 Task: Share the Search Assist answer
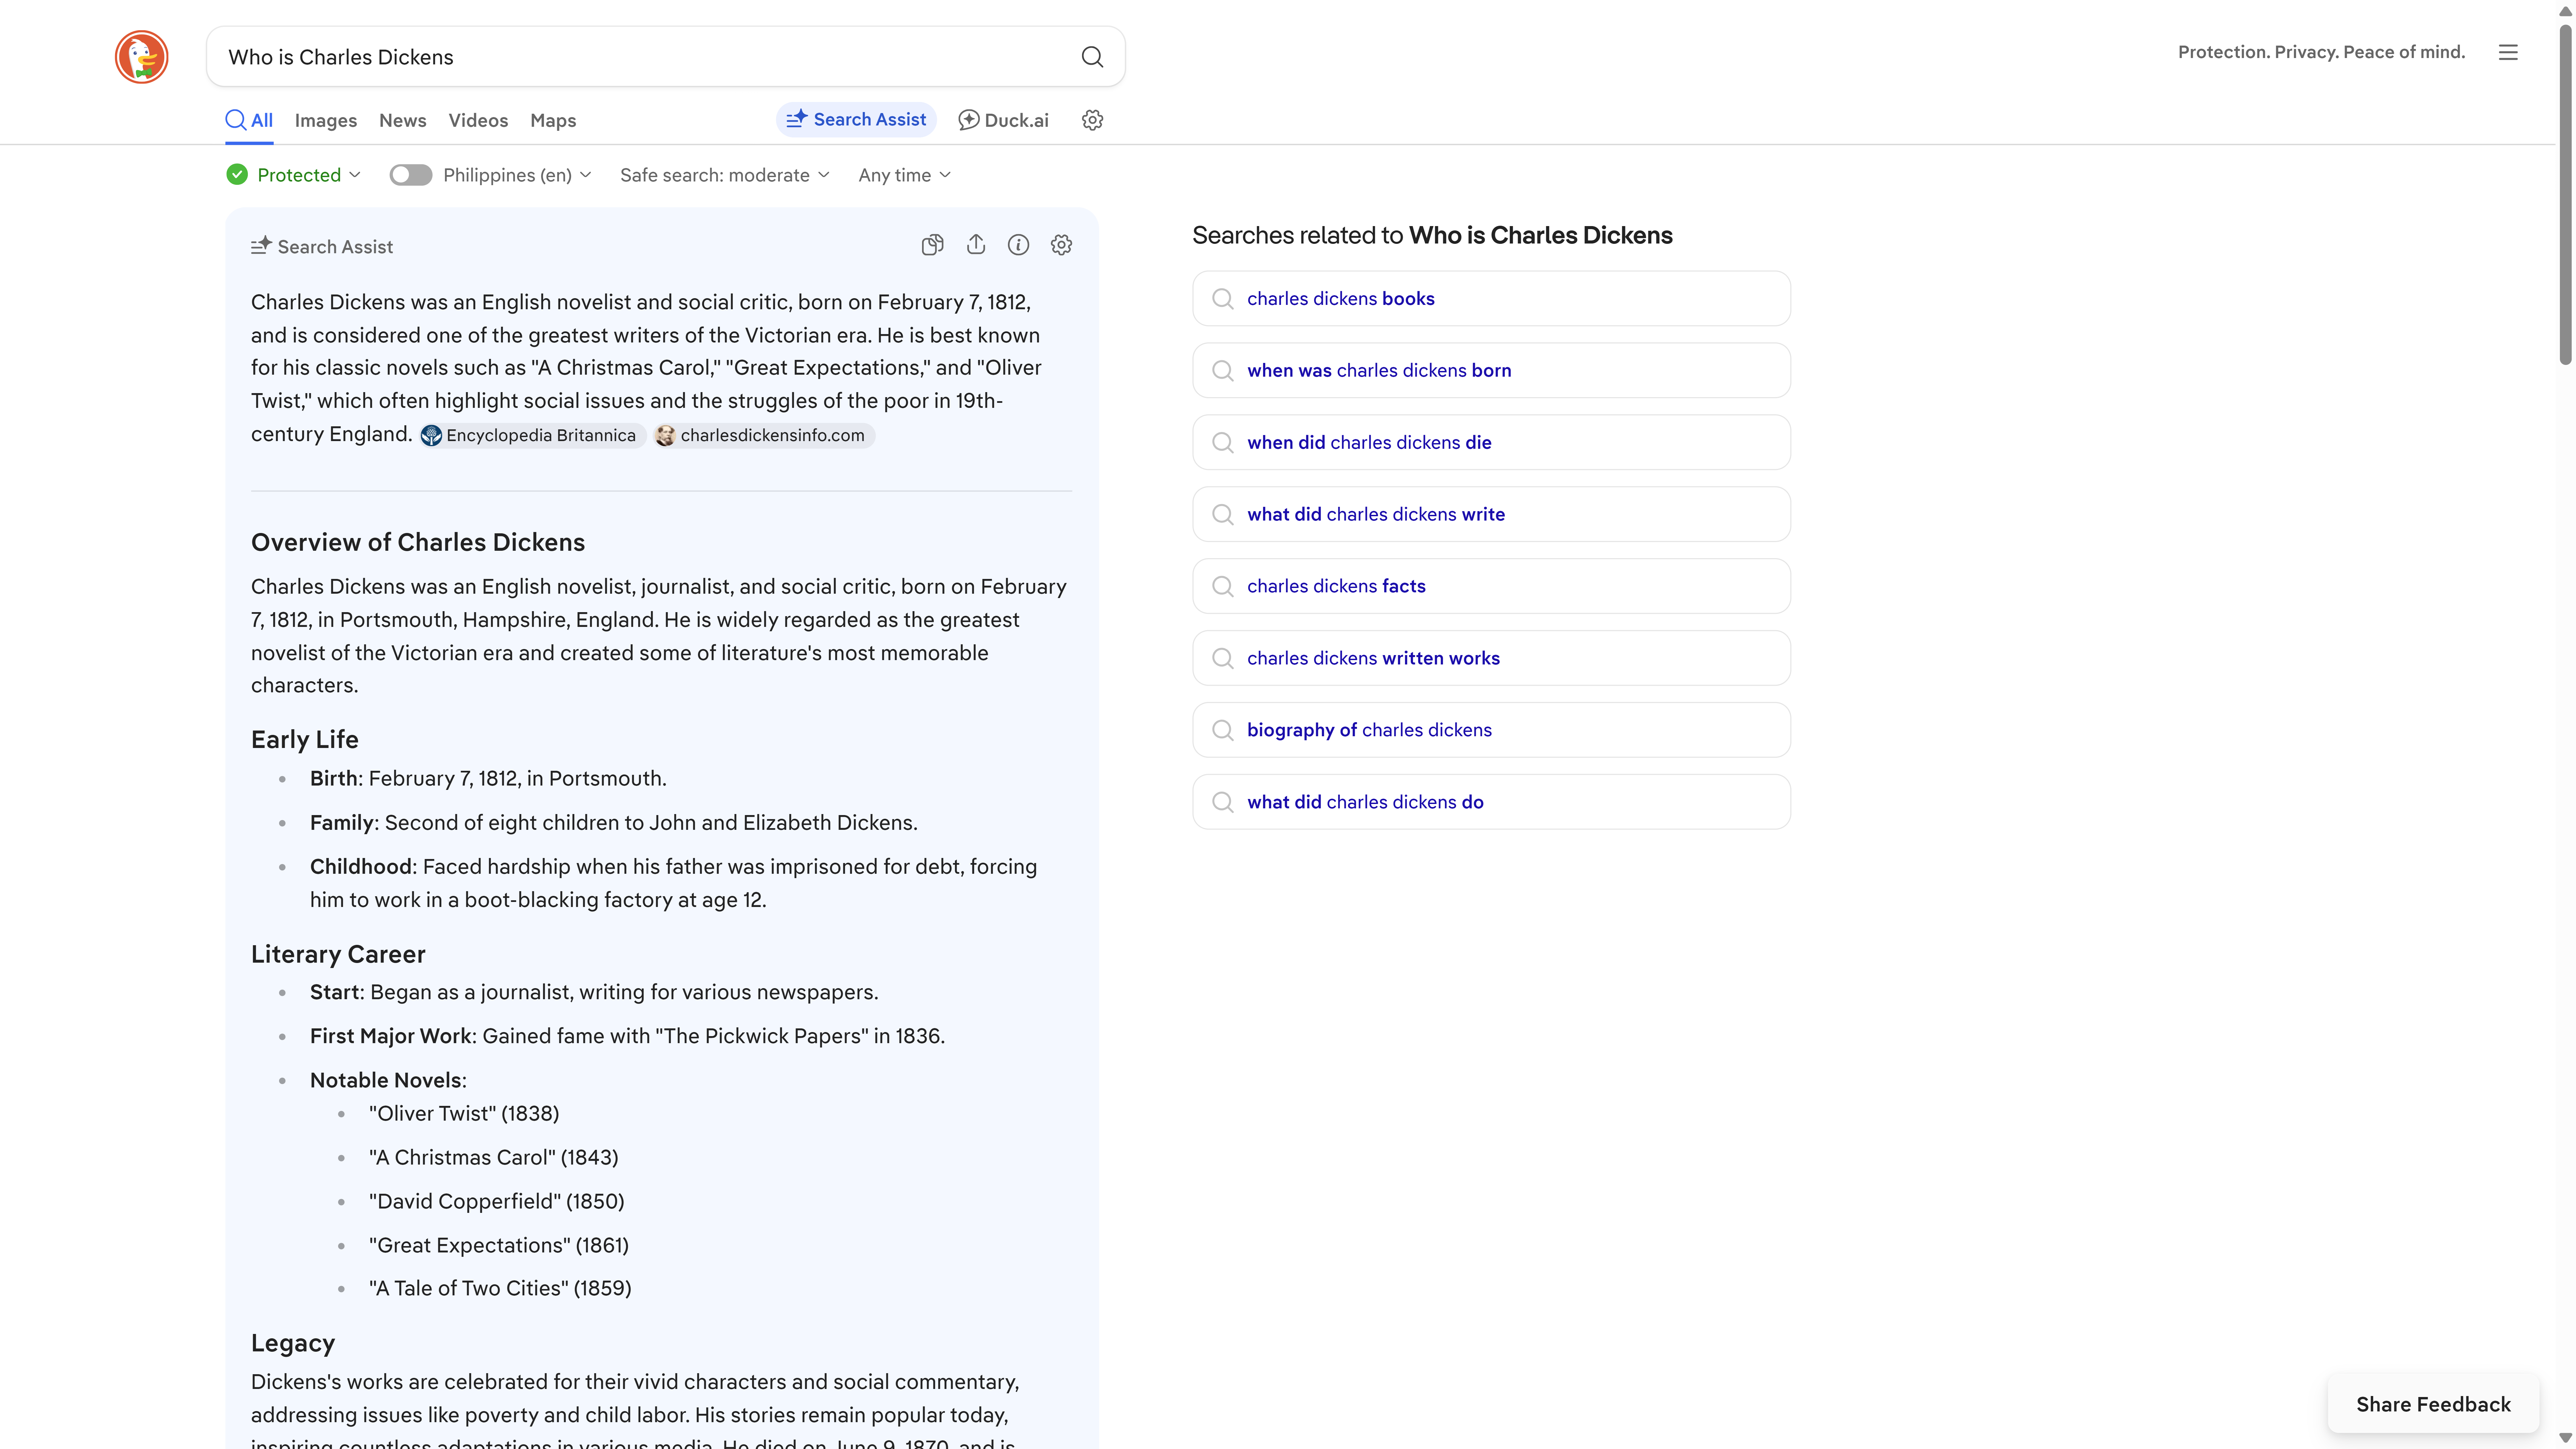pos(976,245)
